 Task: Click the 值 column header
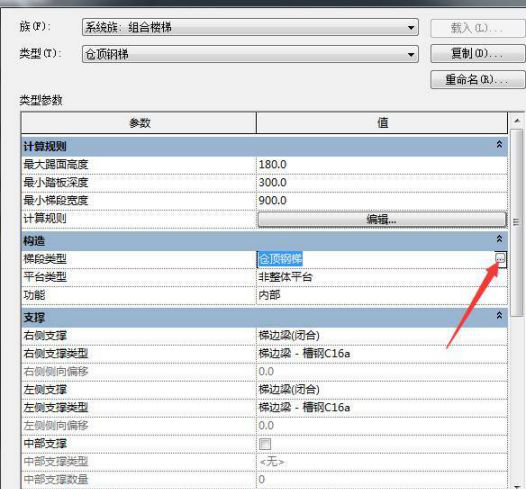point(382,123)
